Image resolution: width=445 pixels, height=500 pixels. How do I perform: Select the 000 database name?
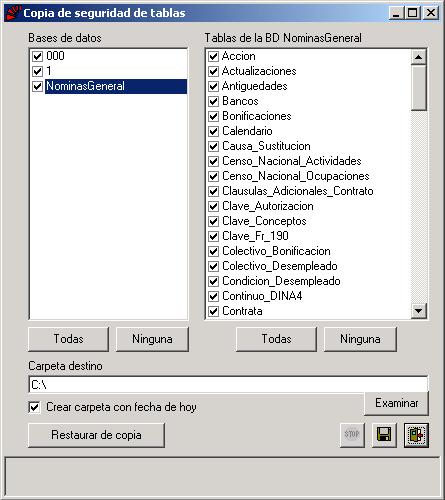click(x=55, y=56)
